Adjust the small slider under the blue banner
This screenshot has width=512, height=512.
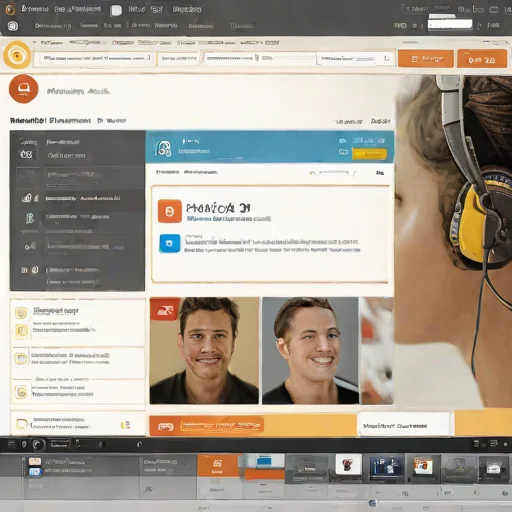[329, 173]
